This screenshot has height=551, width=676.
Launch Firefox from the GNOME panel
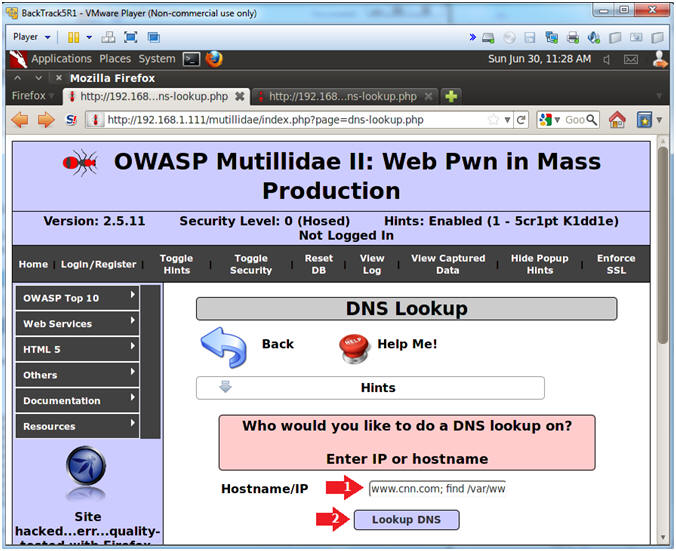(214, 59)
